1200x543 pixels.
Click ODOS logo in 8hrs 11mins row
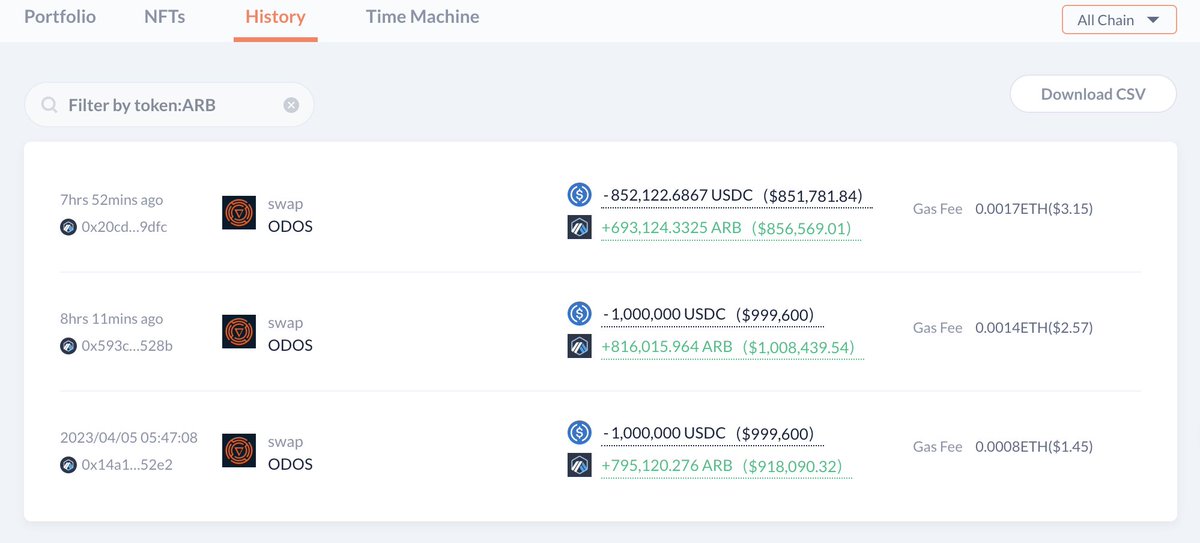(239, 332)
